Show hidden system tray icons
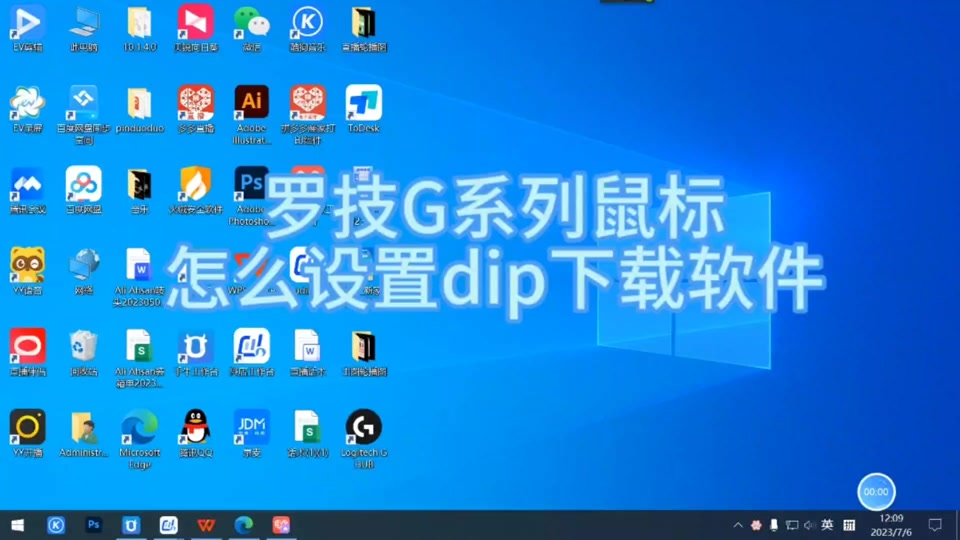 [738, 525]
